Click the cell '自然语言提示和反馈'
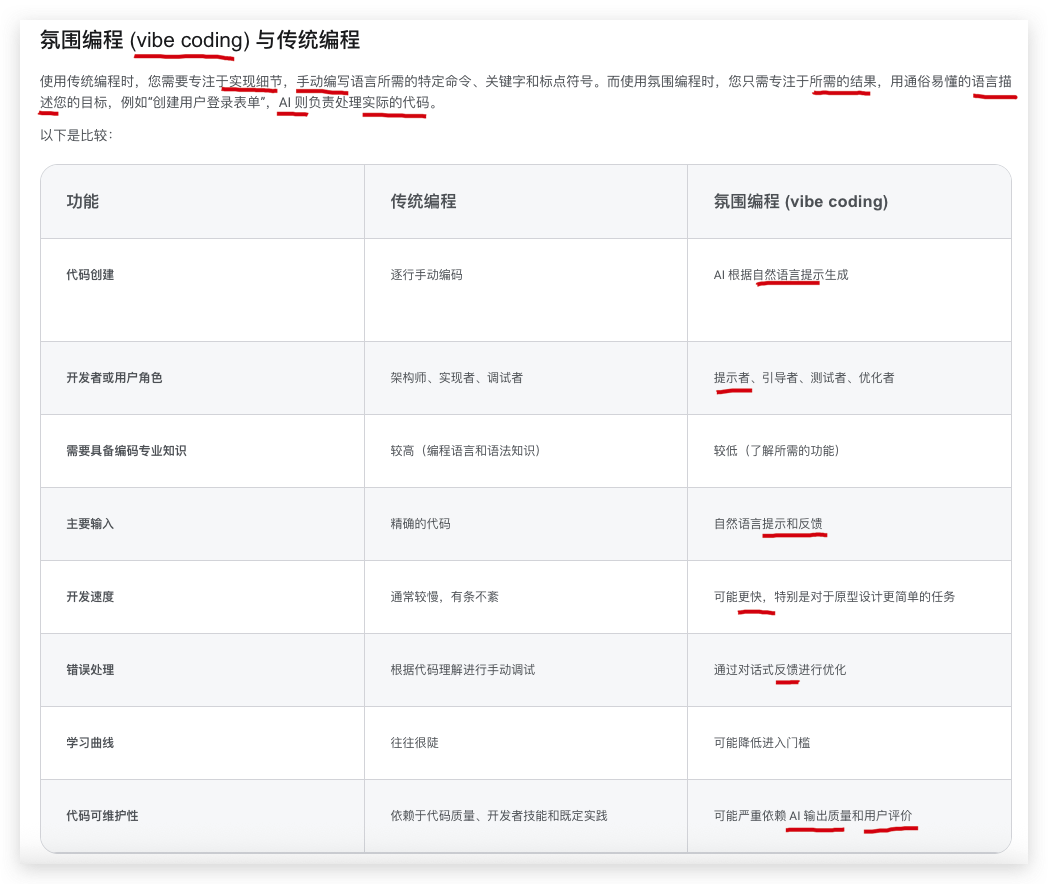The height and width of the screenshot is (884, 1048). point(768,524)
